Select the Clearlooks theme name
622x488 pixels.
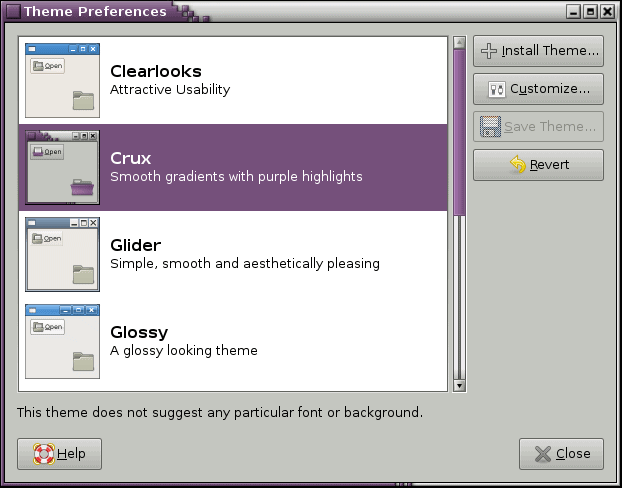click(x=156, y=72)
